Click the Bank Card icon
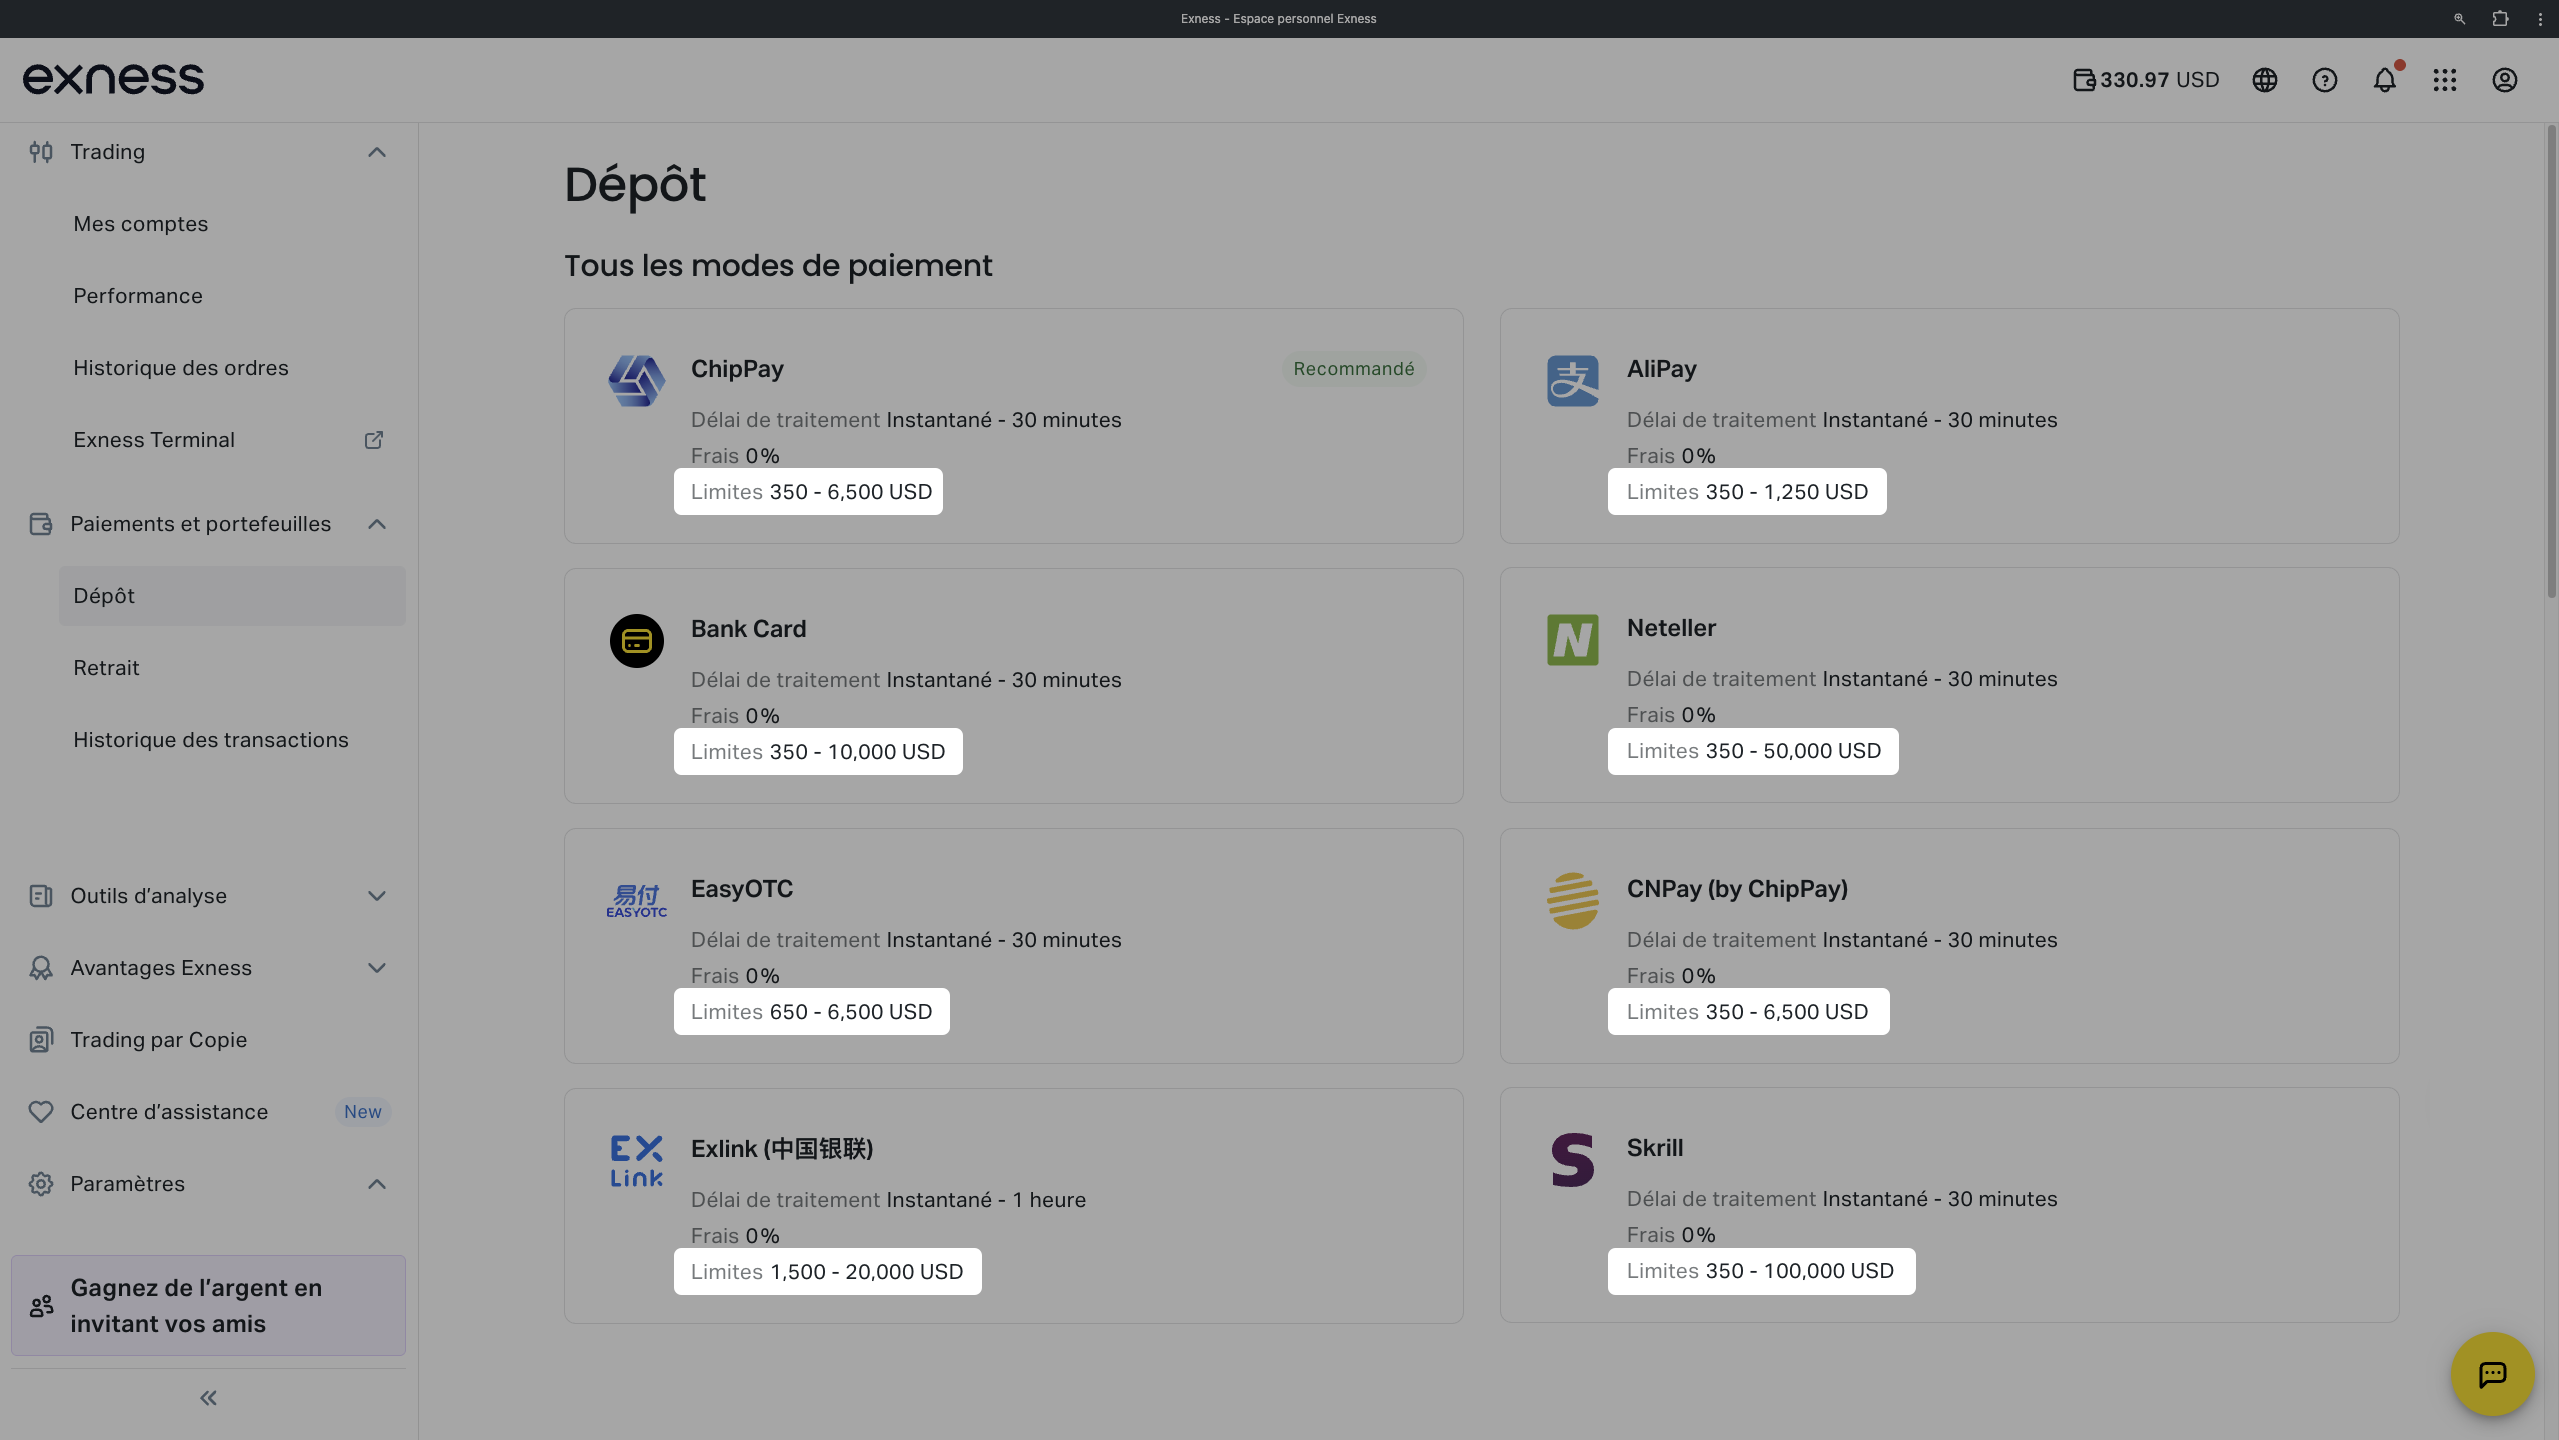 (637, 641)
